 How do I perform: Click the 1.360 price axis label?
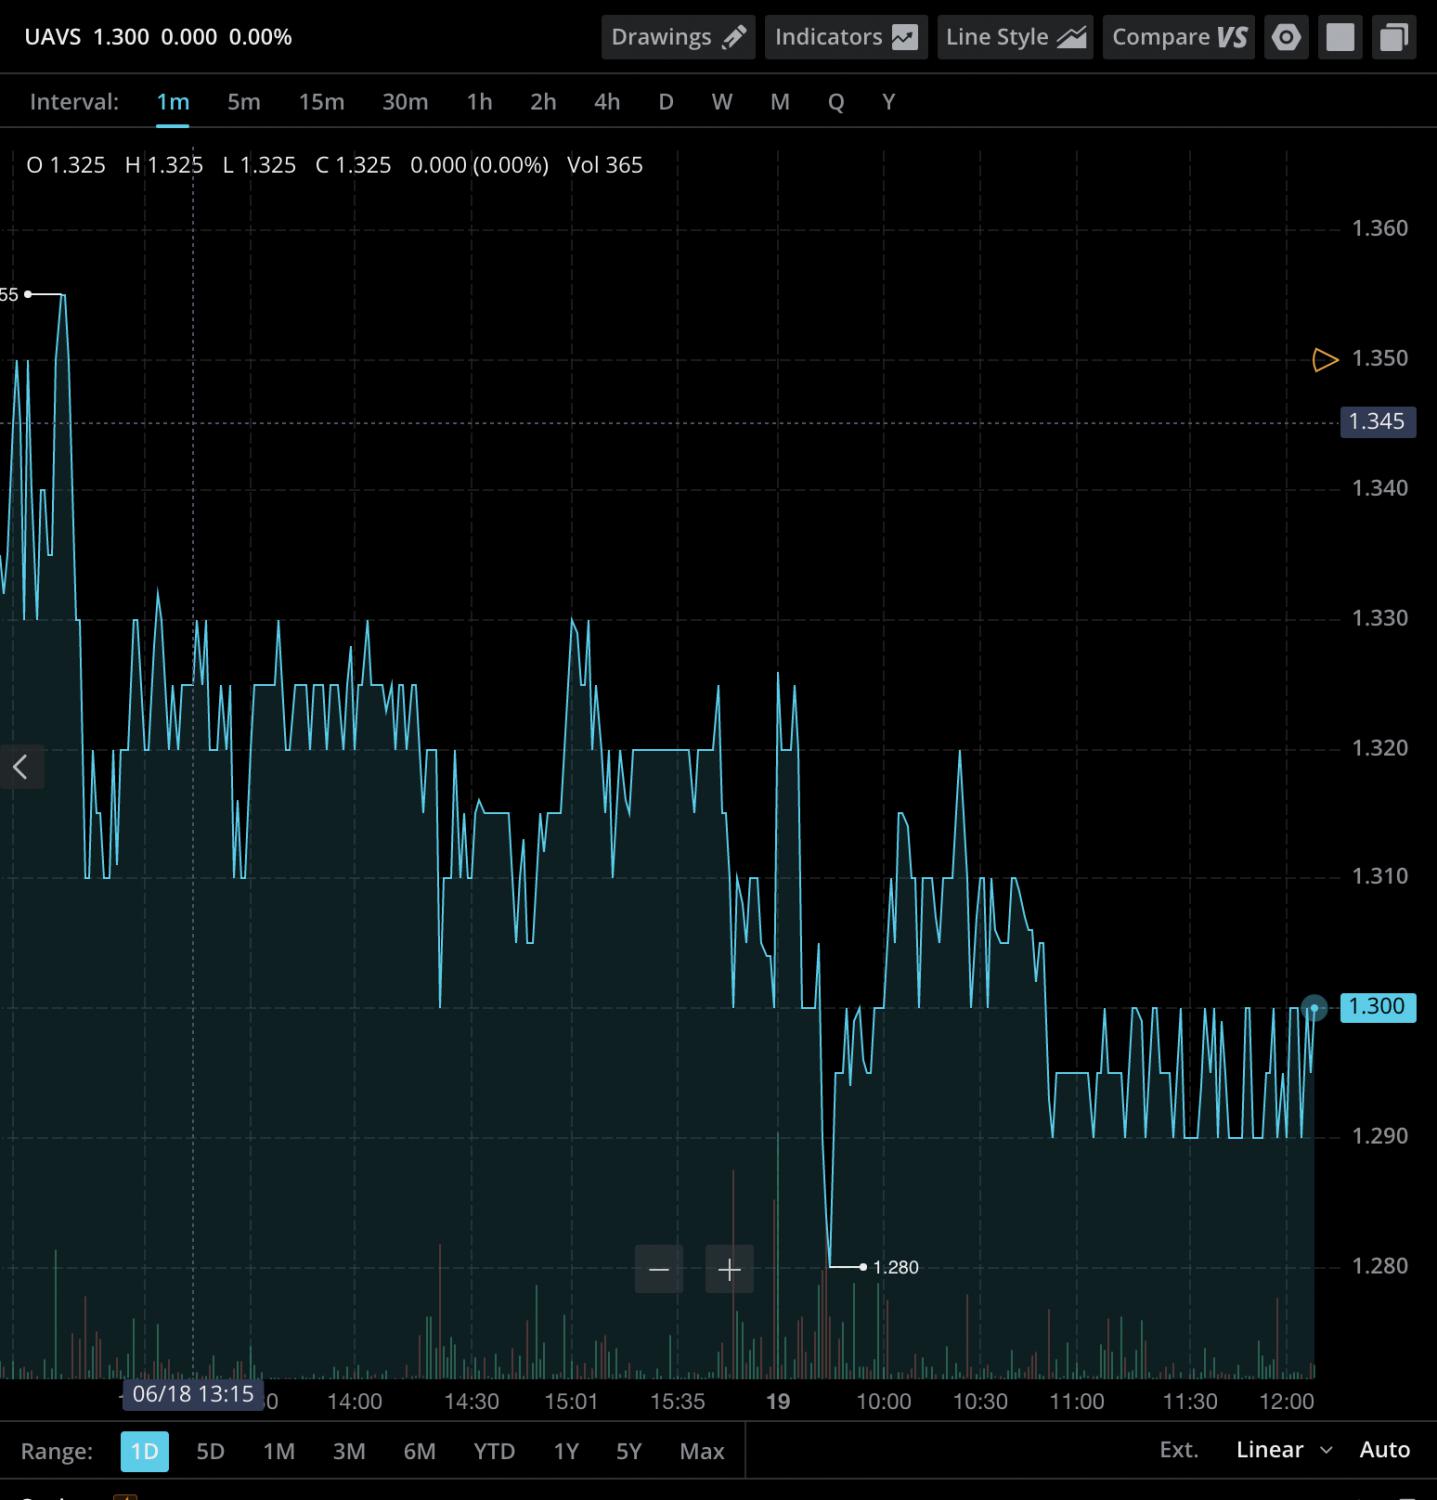pyautogui.click(x=1380, y=229)
